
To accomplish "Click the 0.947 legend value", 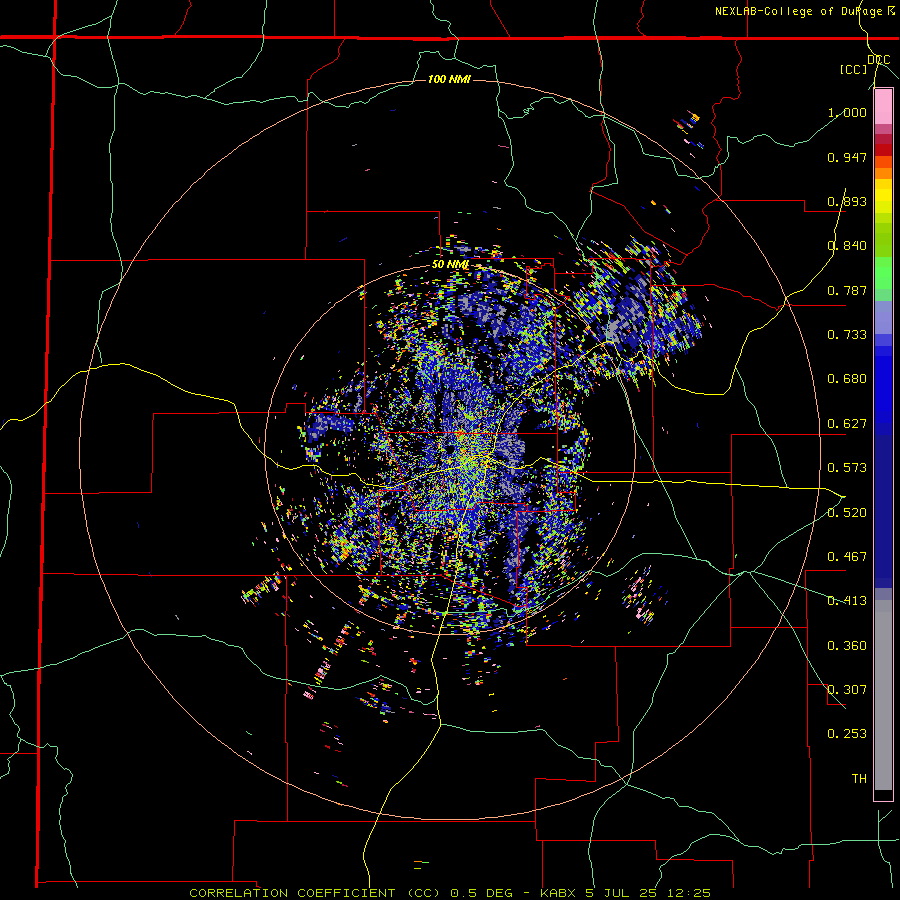I will tap(847, 157).
